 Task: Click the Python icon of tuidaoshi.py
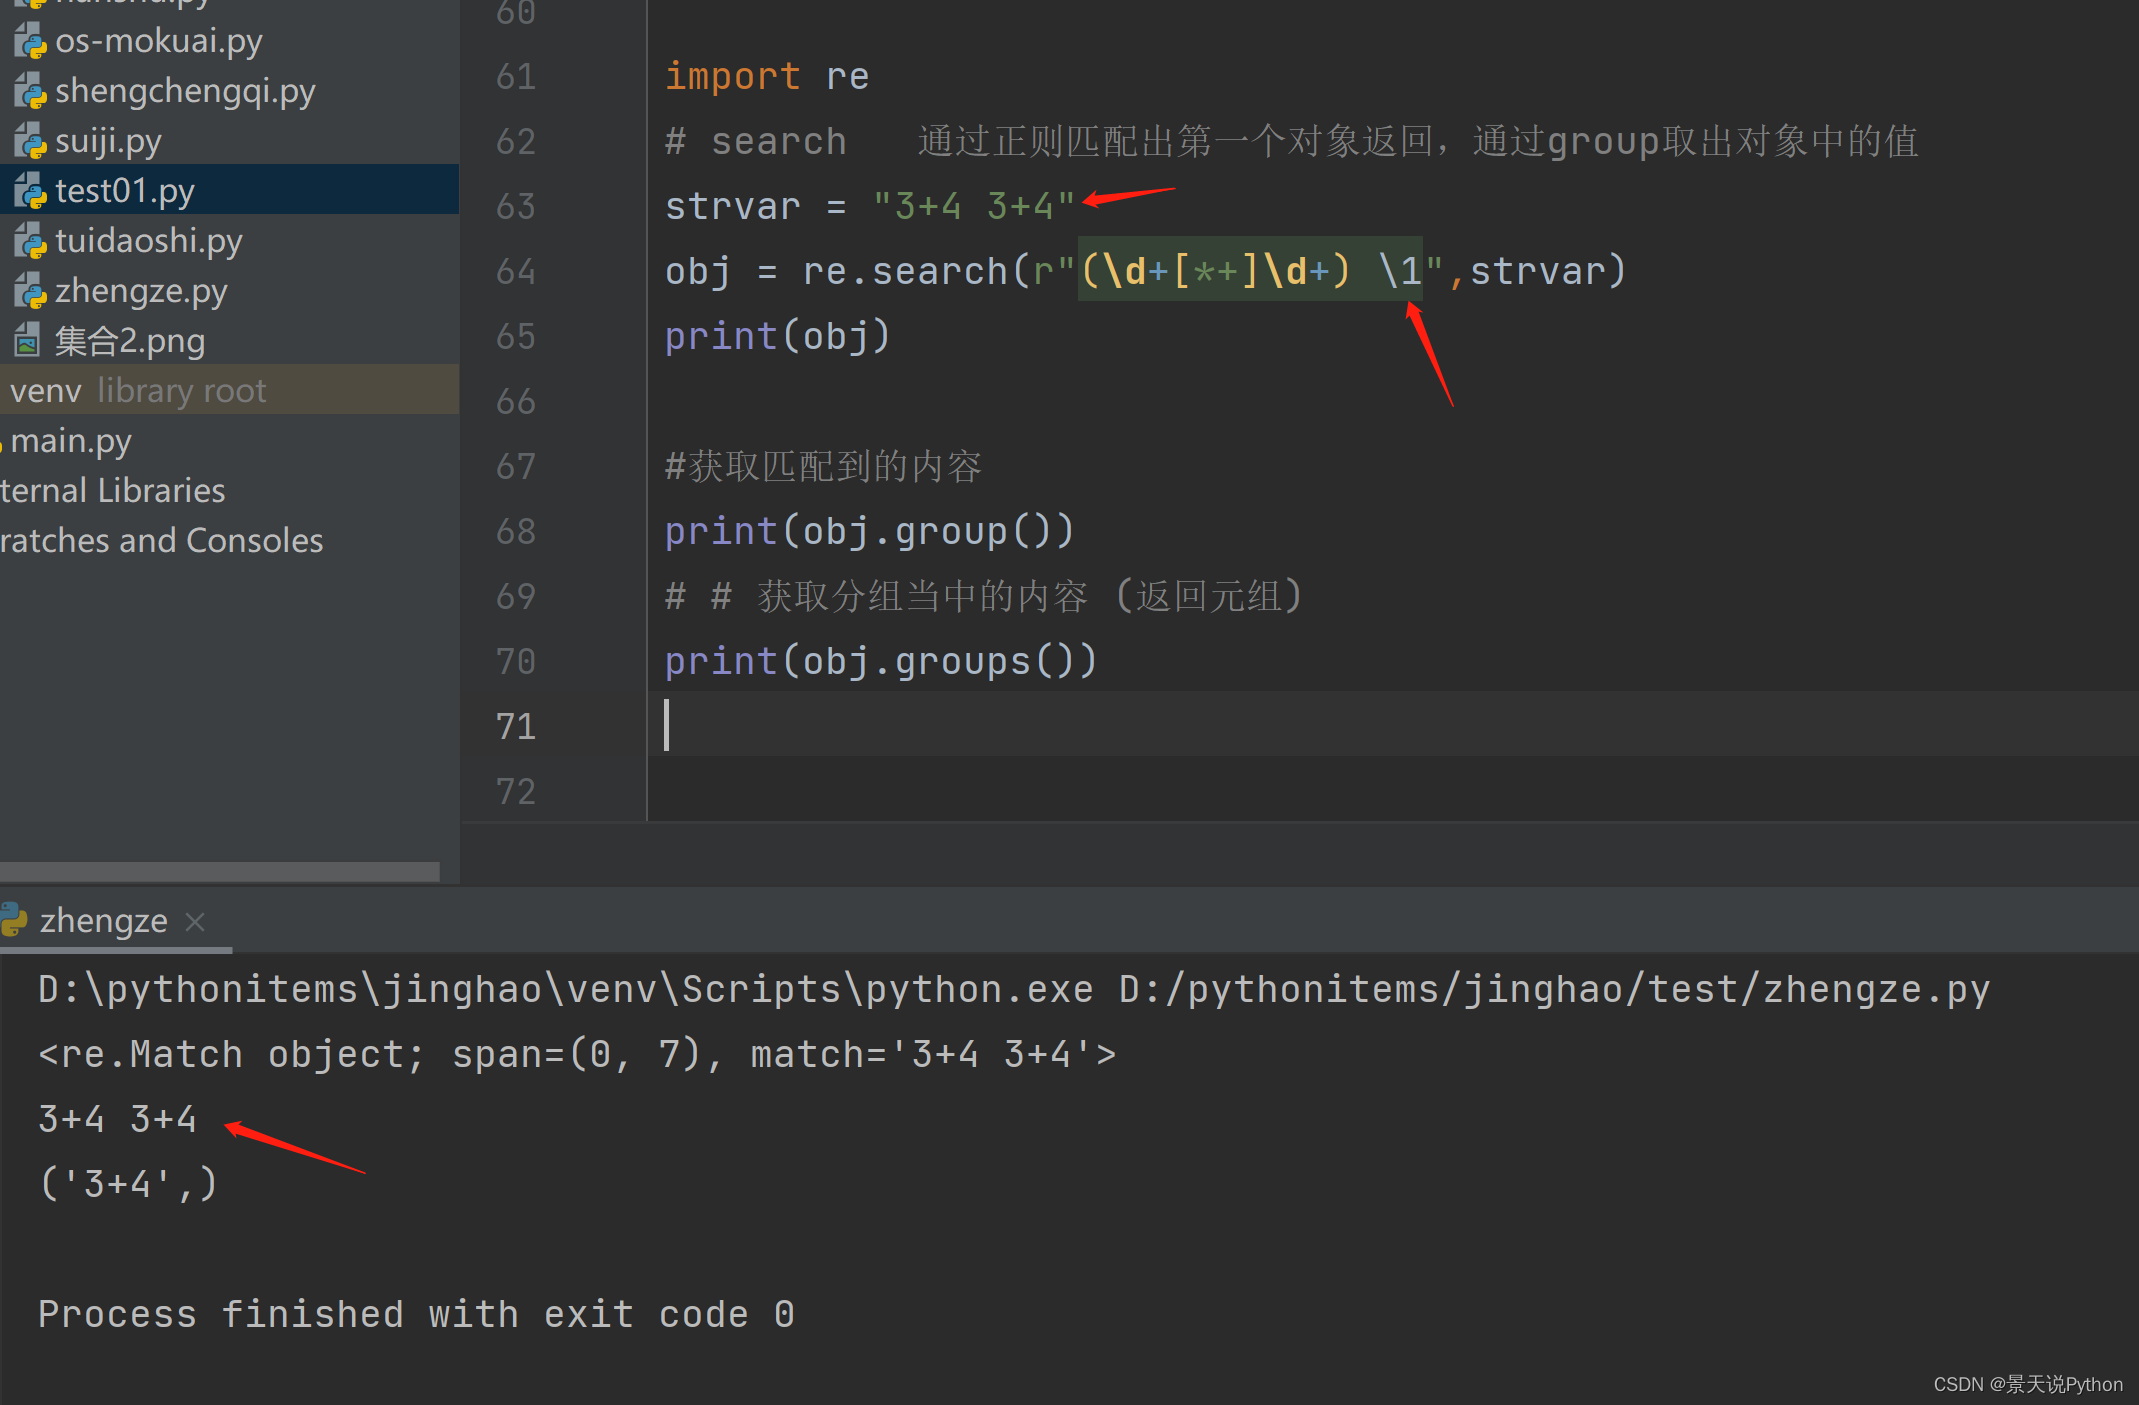(x=30, y=241)
